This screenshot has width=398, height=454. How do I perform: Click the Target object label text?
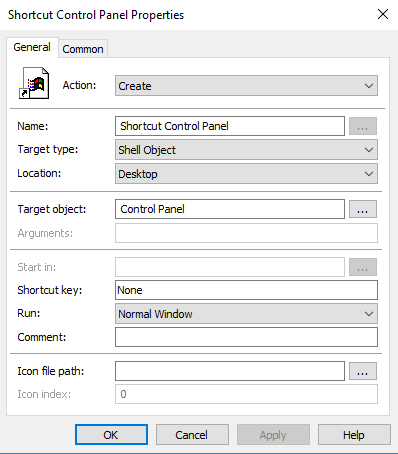pos(52,209)
